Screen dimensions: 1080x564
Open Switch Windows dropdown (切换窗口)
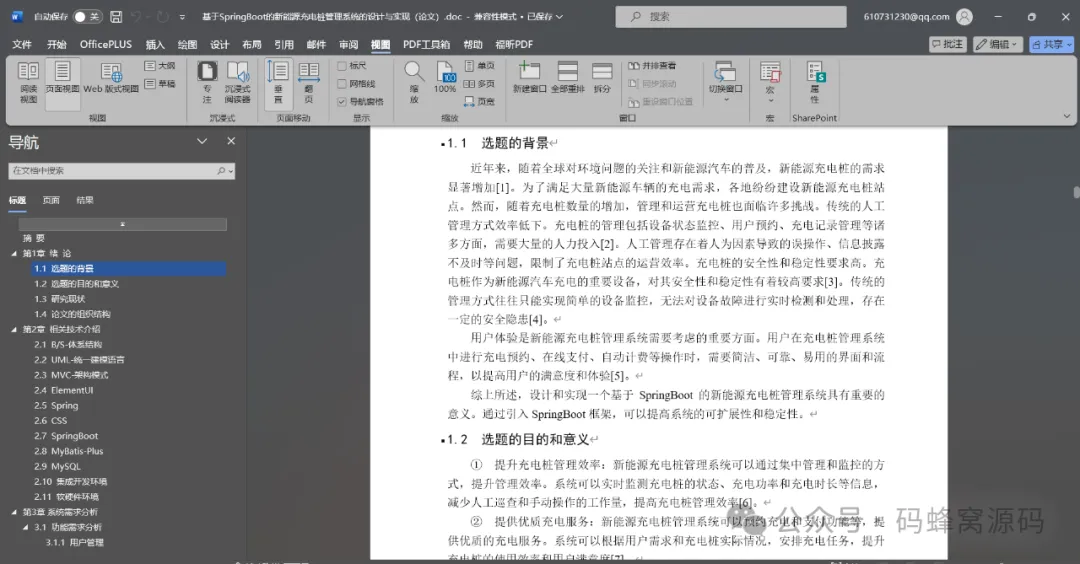point(725,83)
